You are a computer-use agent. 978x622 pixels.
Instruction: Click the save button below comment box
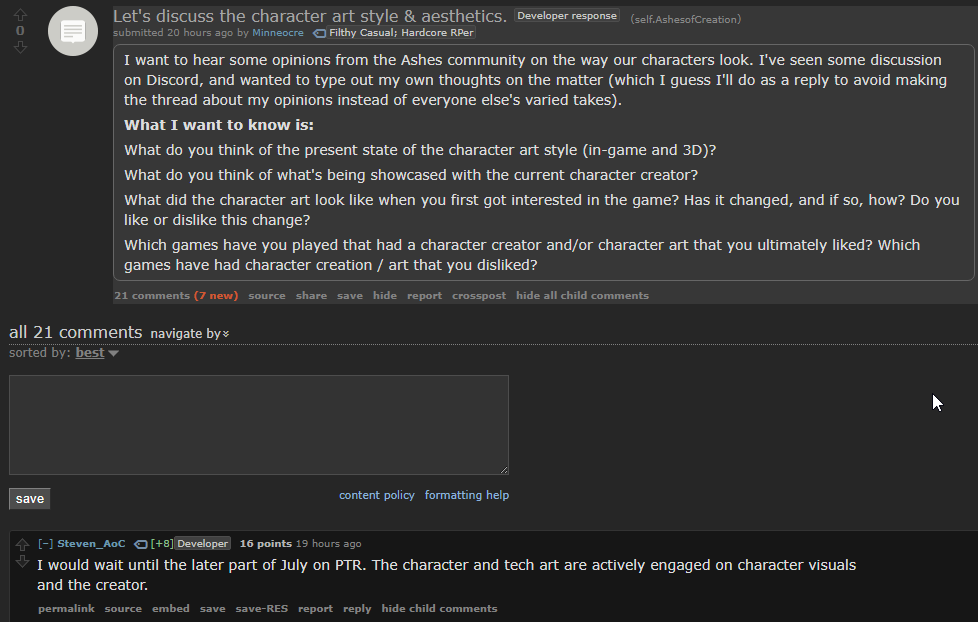click(29, 498)
